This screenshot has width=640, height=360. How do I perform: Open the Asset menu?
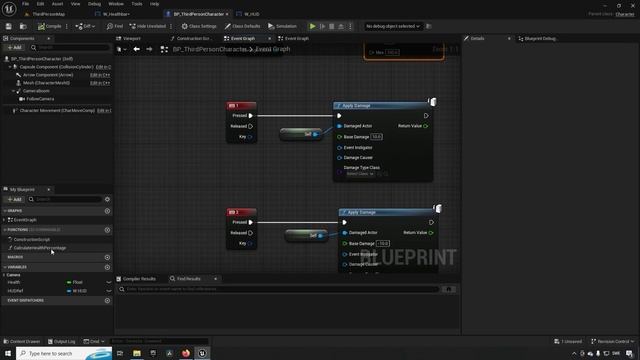[x=57, y=4]
